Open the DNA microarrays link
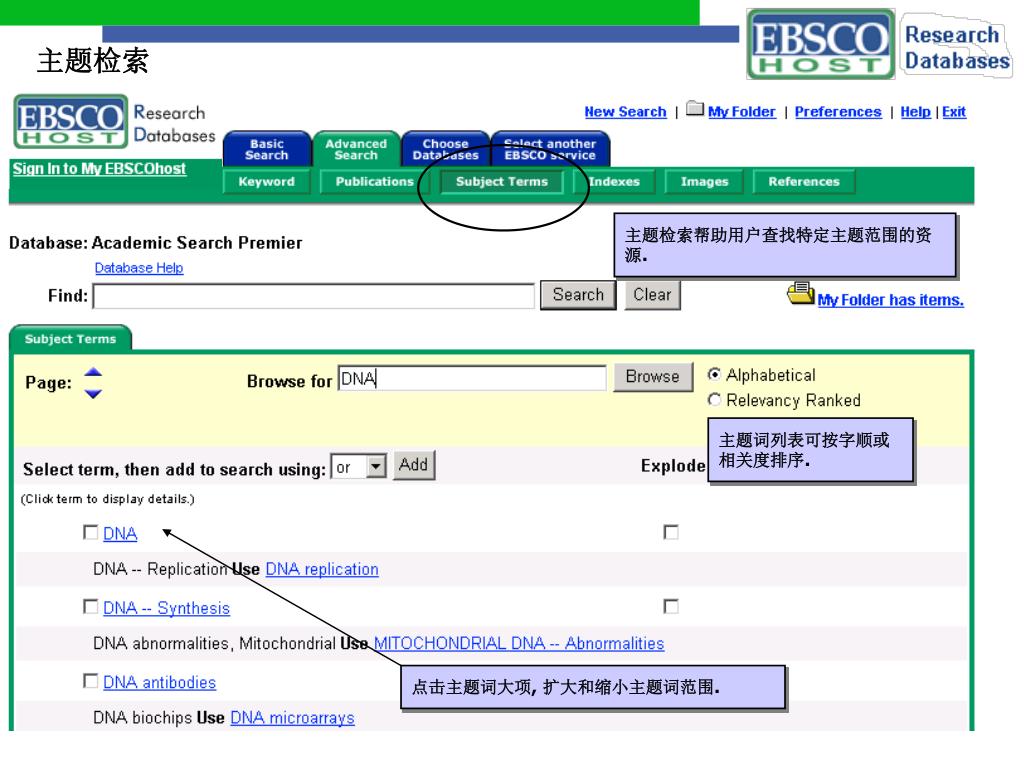The width and height of the screenshot is (1024, 768). point(293,718)
